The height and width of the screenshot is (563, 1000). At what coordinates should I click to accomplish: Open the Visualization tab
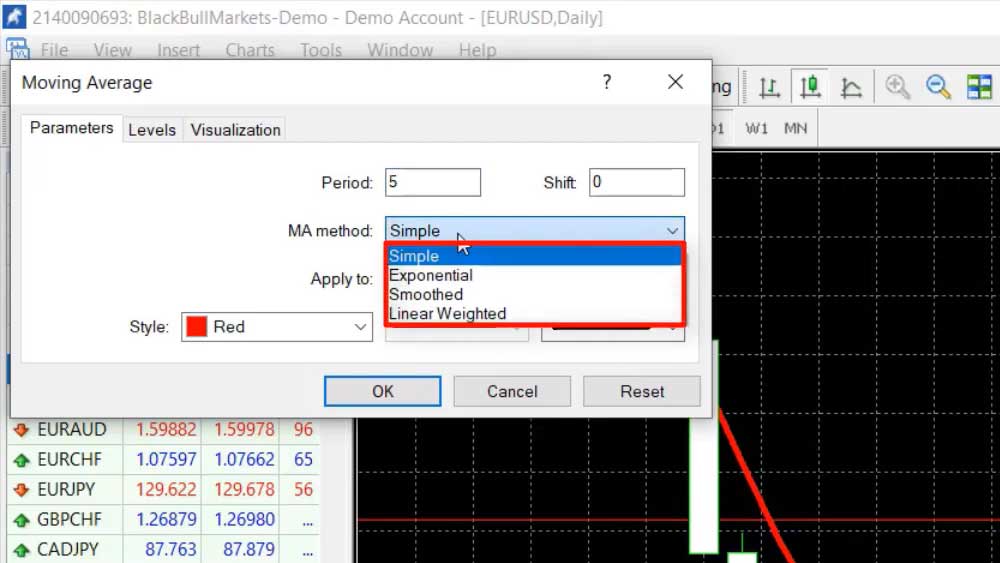click(235, 130)
